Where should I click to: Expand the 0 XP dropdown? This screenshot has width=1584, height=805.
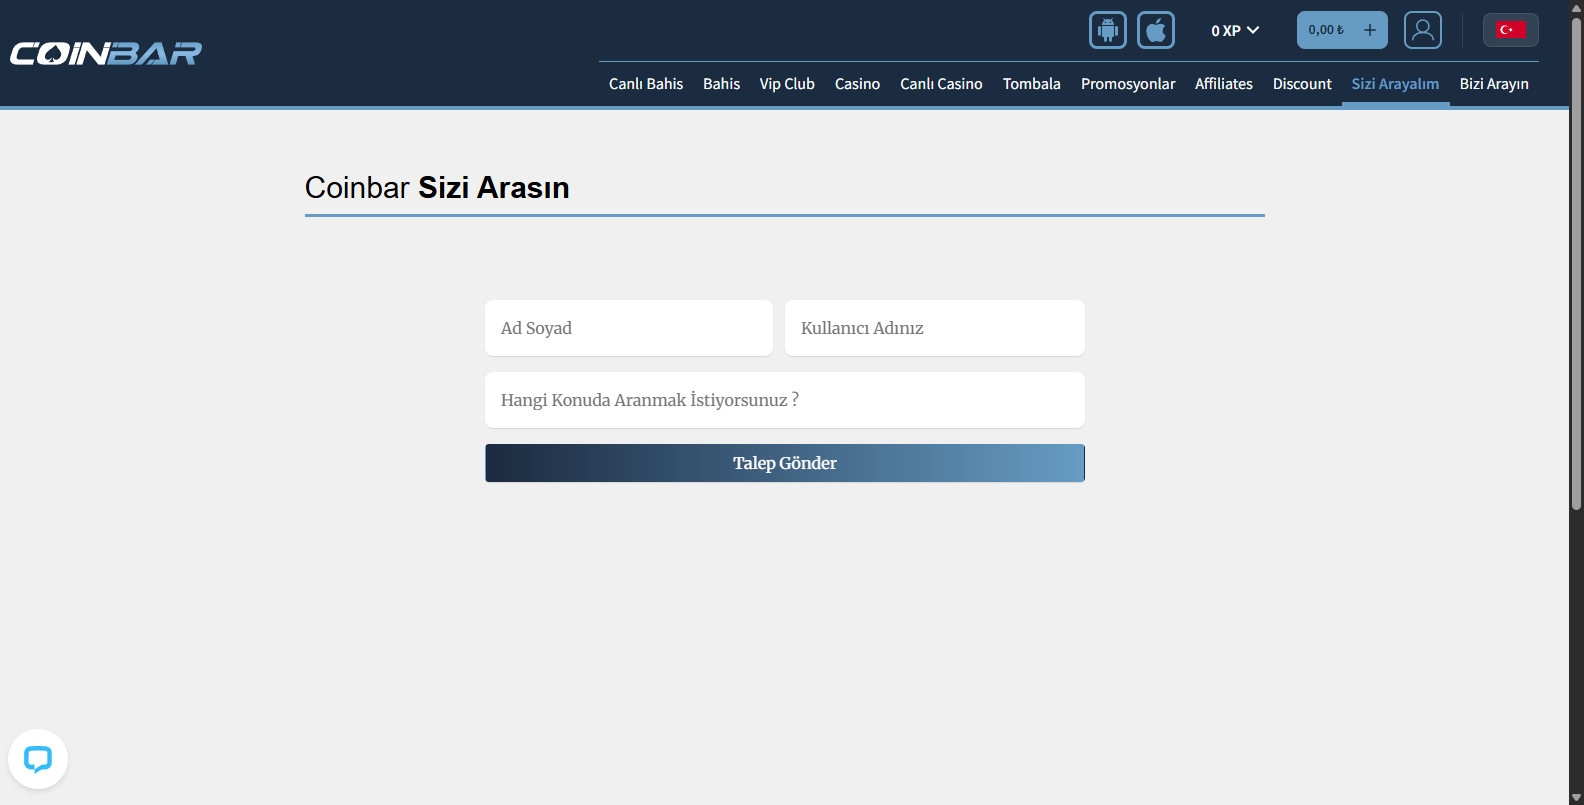coord(1235,30)
